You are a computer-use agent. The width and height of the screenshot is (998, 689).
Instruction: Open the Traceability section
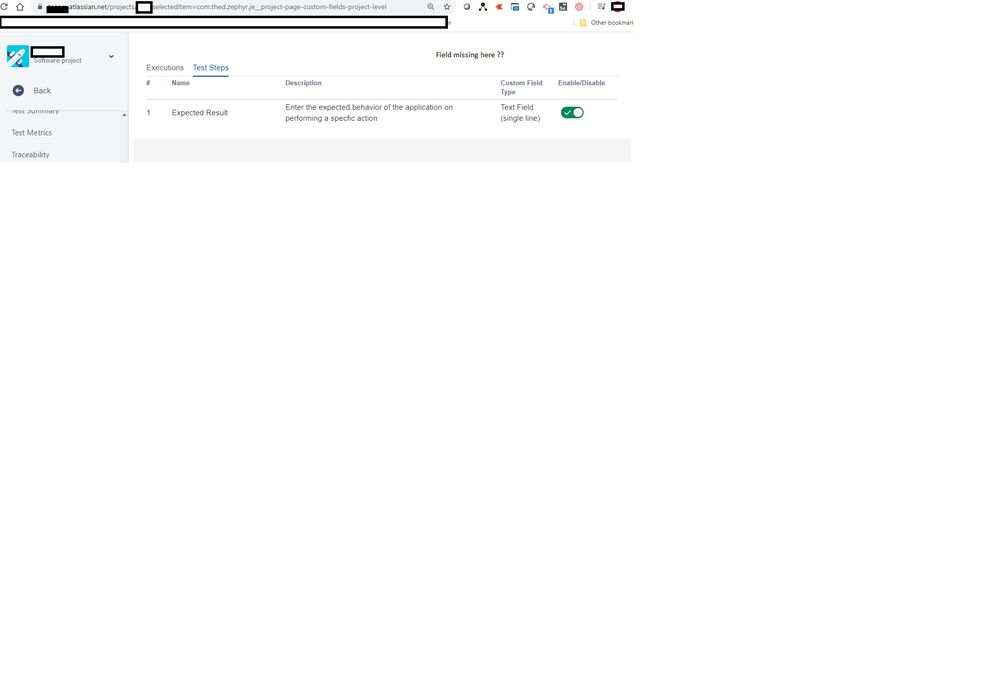[x=30, y=154]
